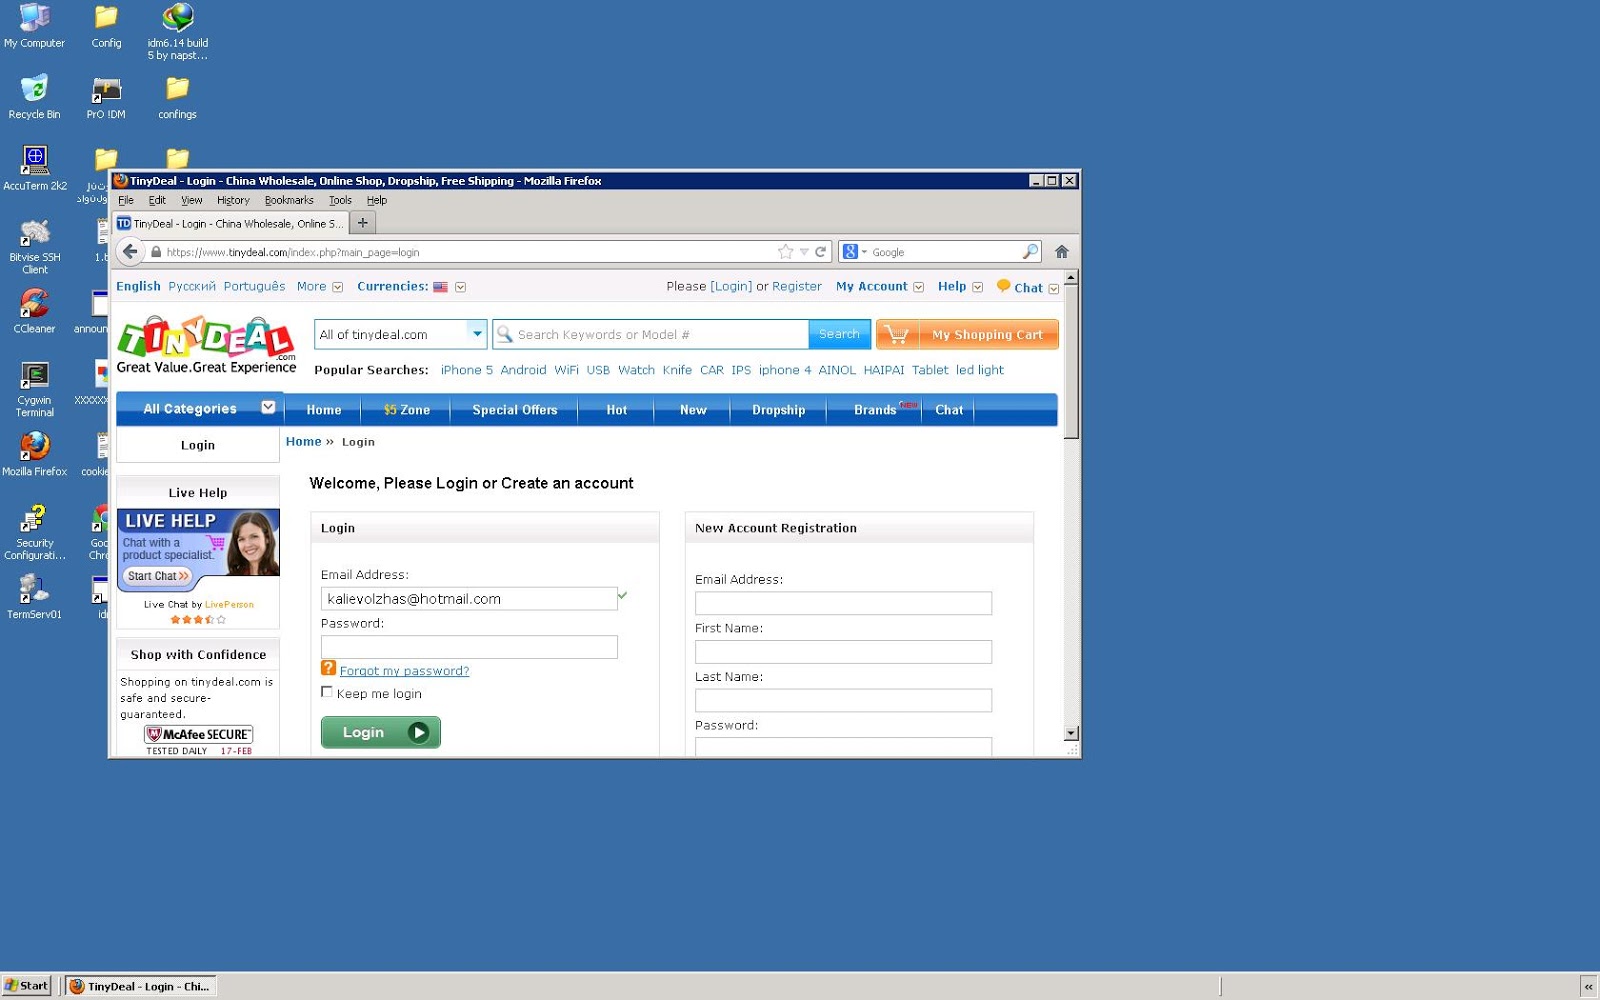The height and width of the screenshot is (1000, 1600).
Task: Go back with Firefox back arrow
Action: click(130, 252)
